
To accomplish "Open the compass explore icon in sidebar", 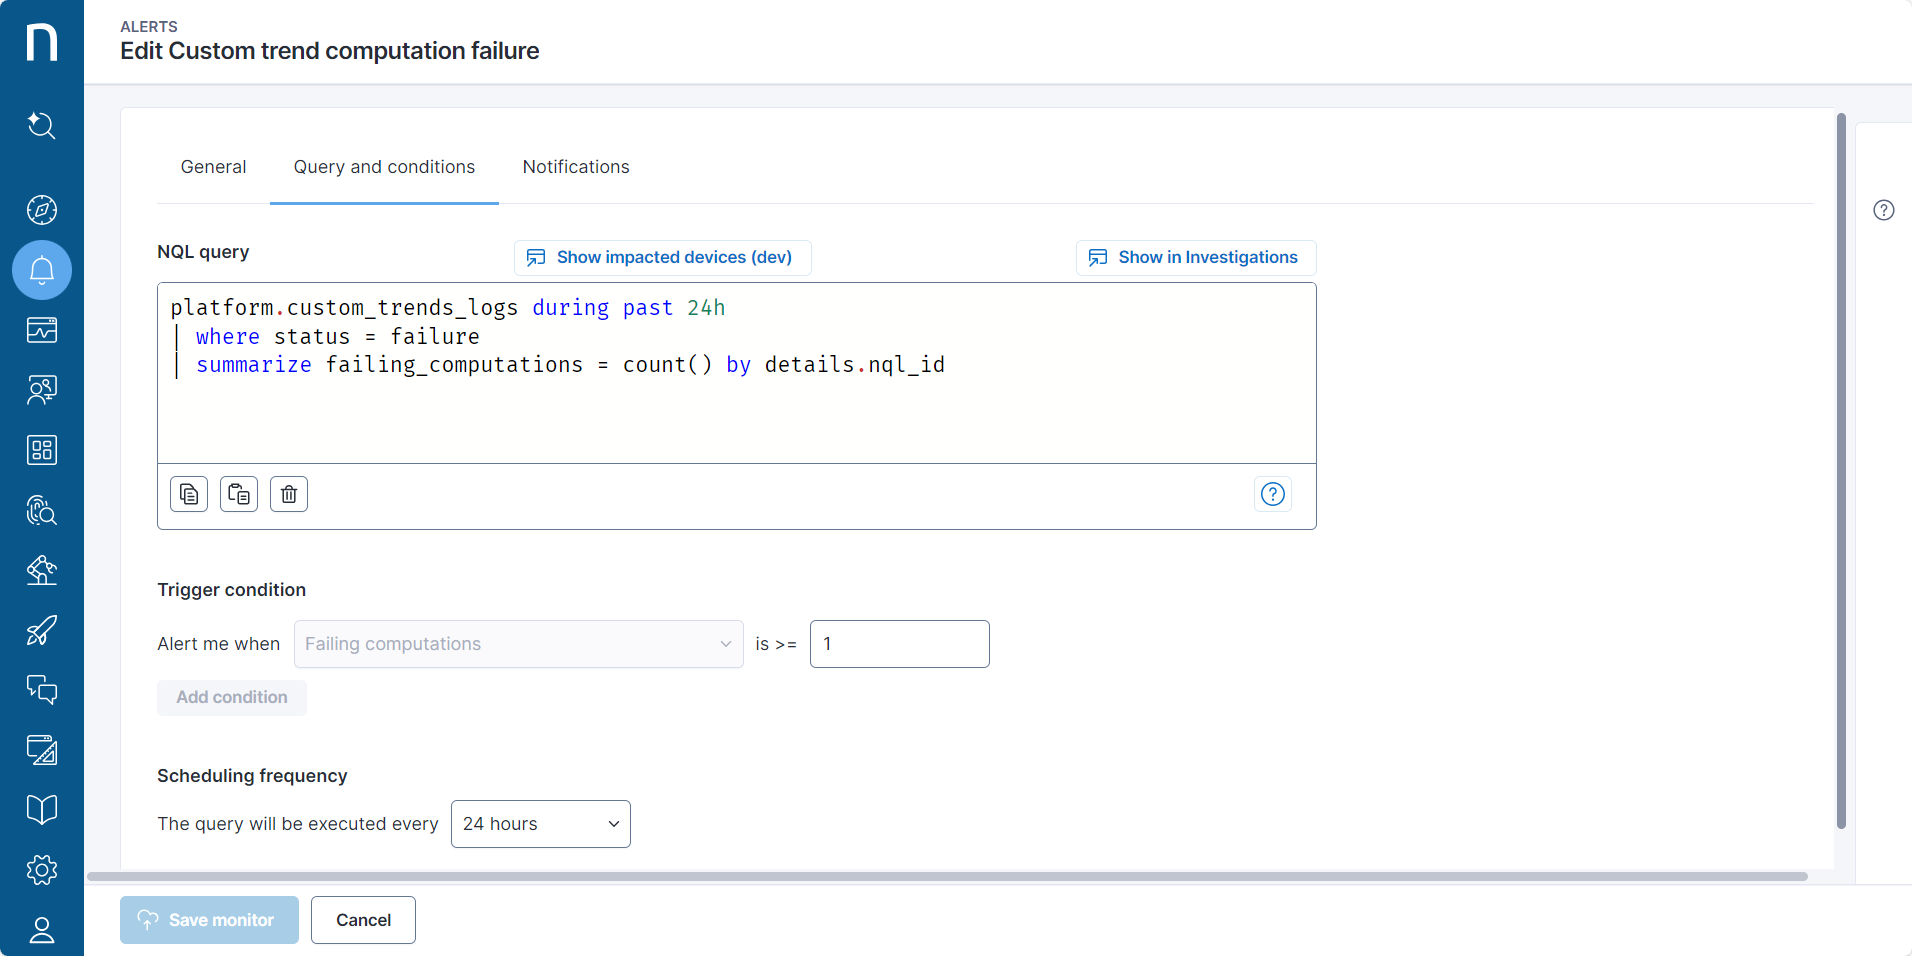I will click(42, 210).
